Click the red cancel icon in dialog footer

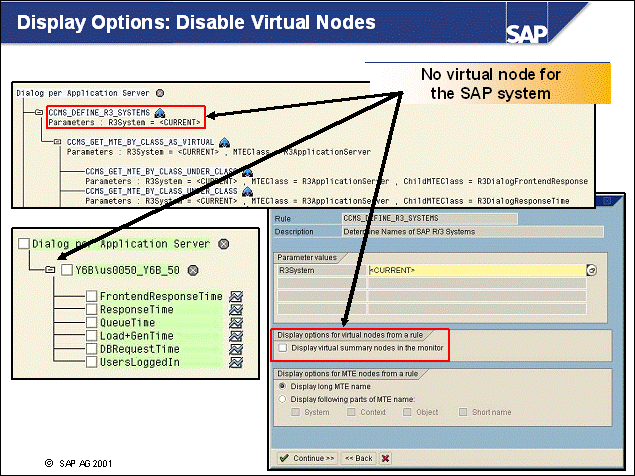(x=385, y=458)
